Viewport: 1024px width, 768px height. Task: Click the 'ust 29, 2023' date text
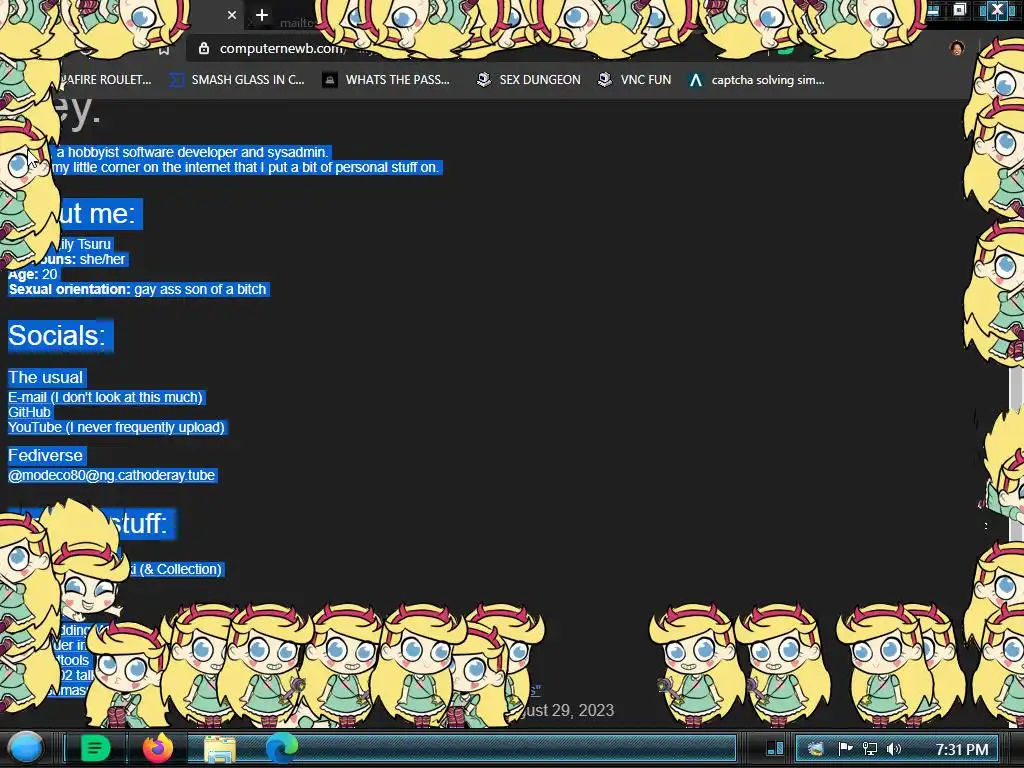pos(568,710)
